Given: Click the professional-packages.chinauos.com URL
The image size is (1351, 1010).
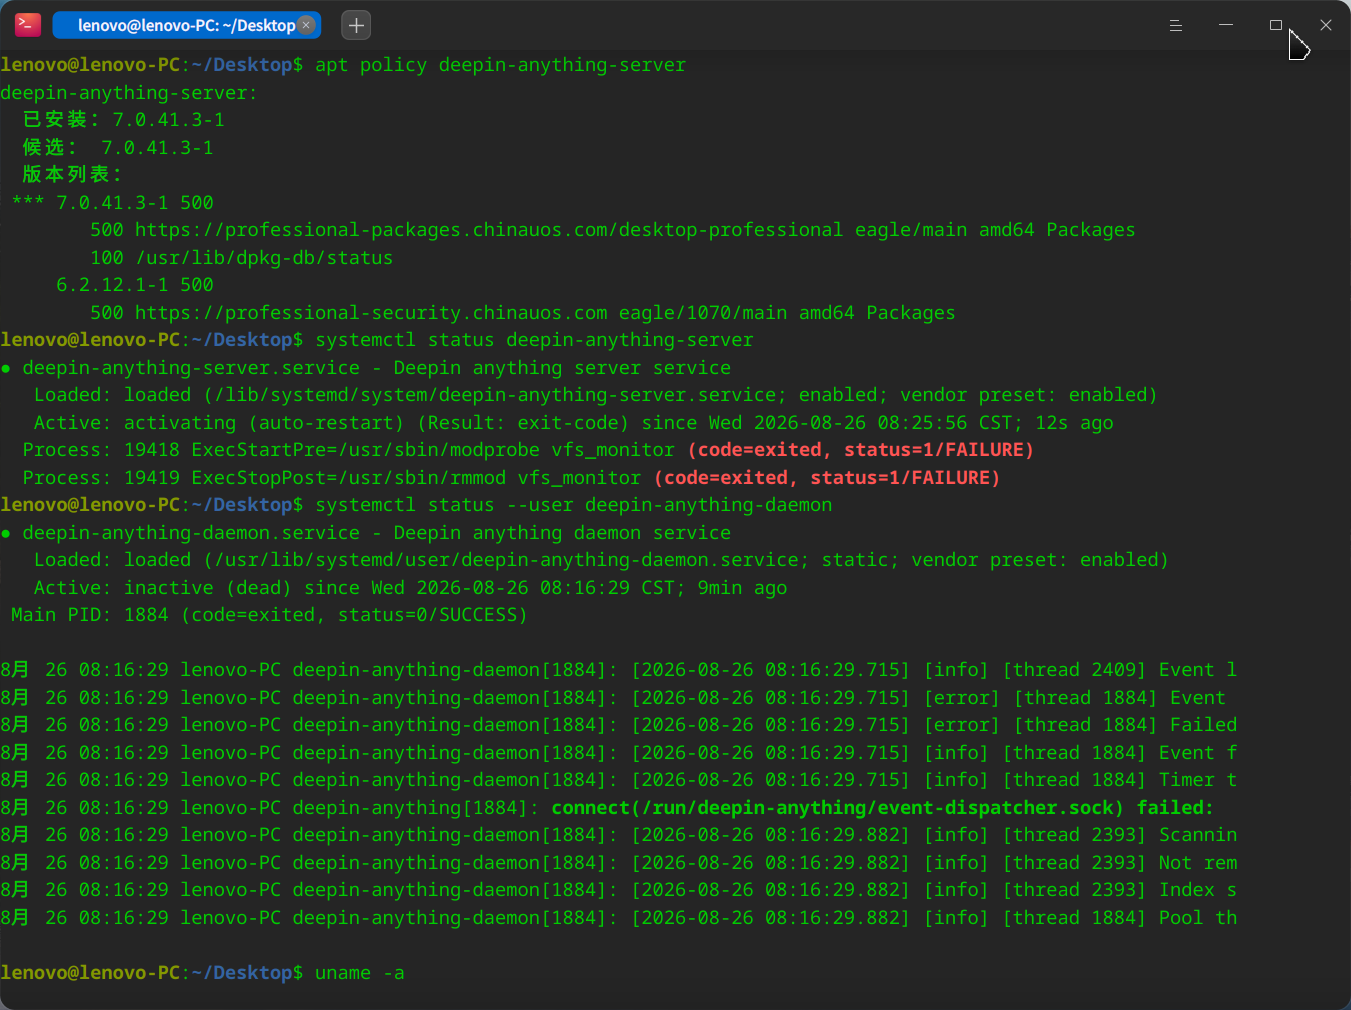Looking at the screenshot, I should (489, 230).
